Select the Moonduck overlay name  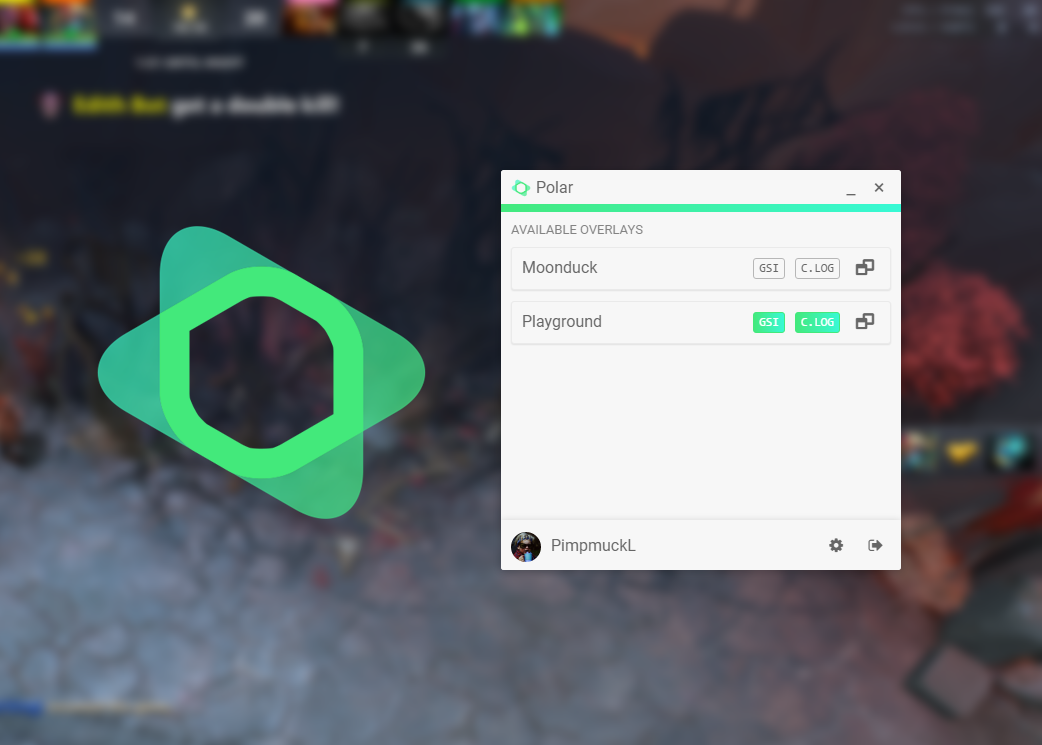pyautogui.click(x=560, y=267)
